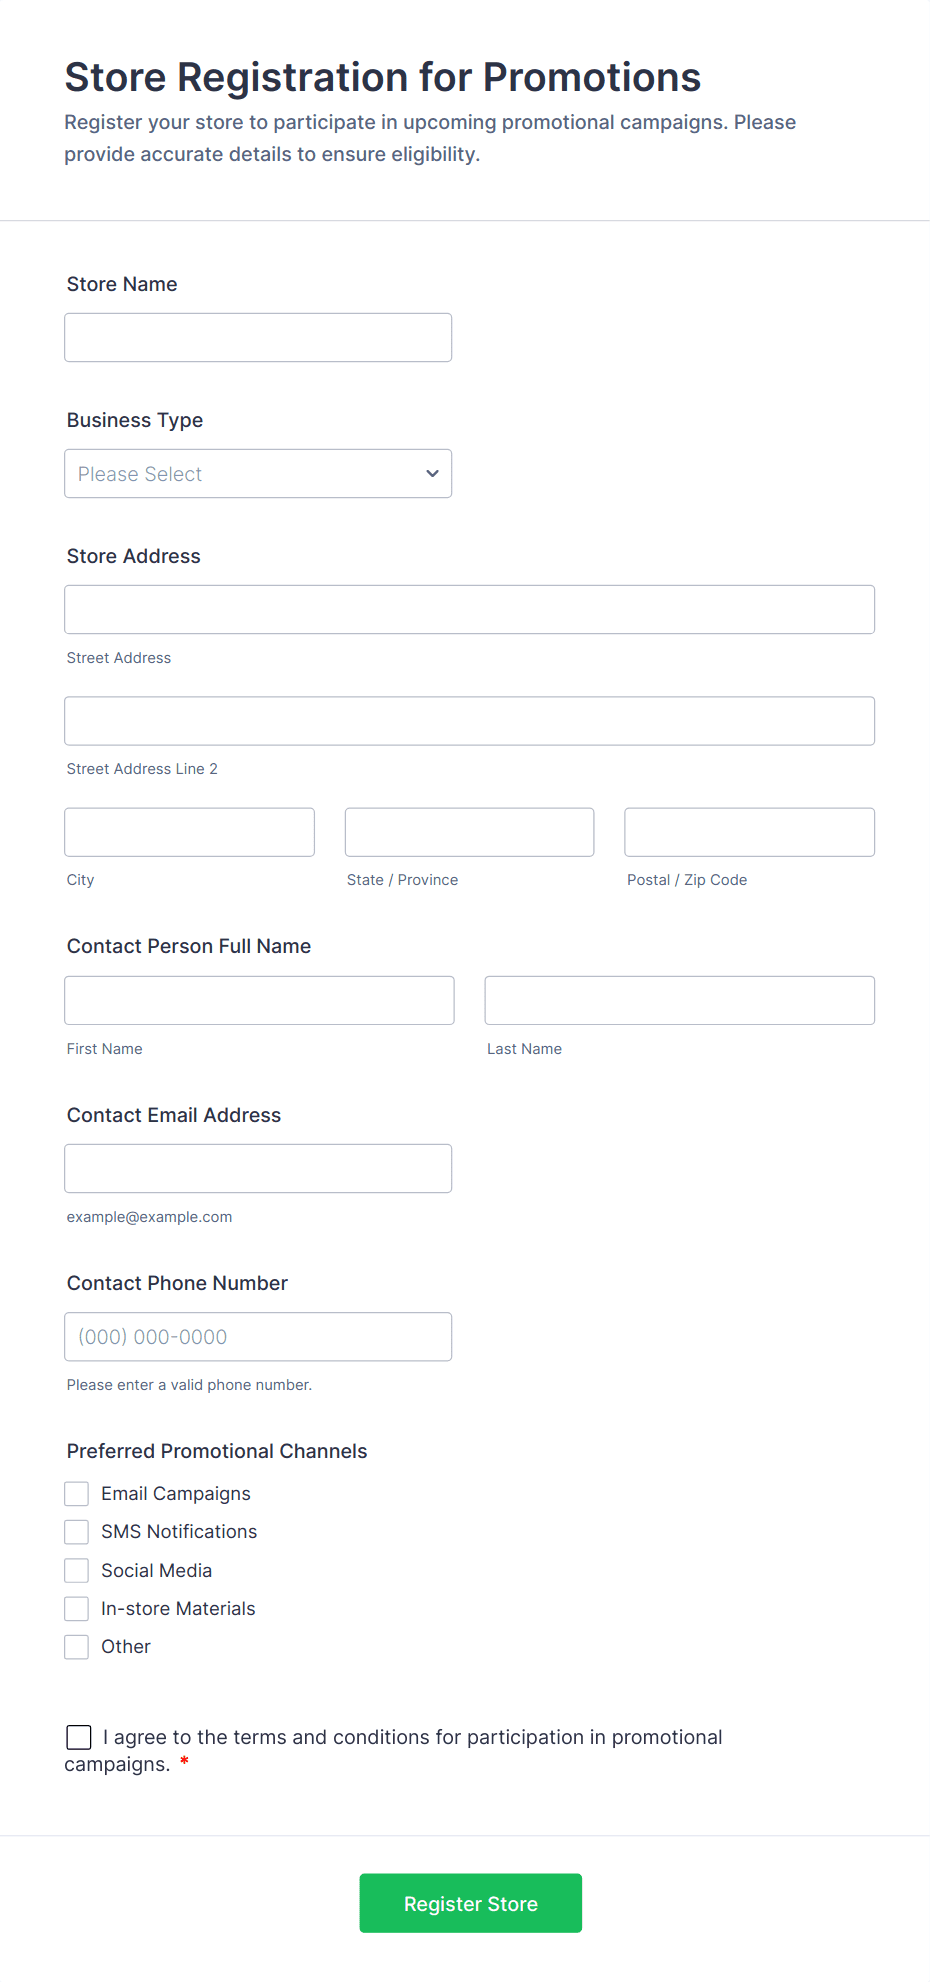Tick the Social Media checkbox
The image size is (930, 1982).
coord(77,1571)
